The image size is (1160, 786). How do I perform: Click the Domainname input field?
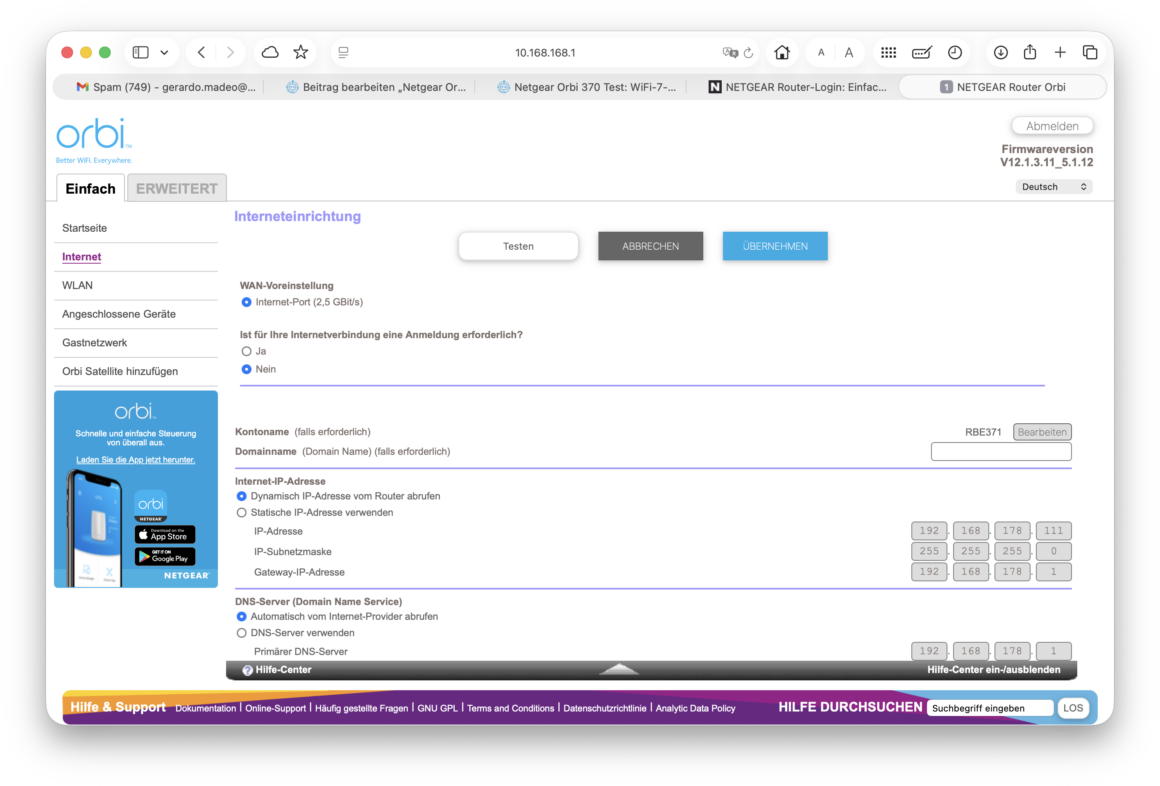[1001, 451]
